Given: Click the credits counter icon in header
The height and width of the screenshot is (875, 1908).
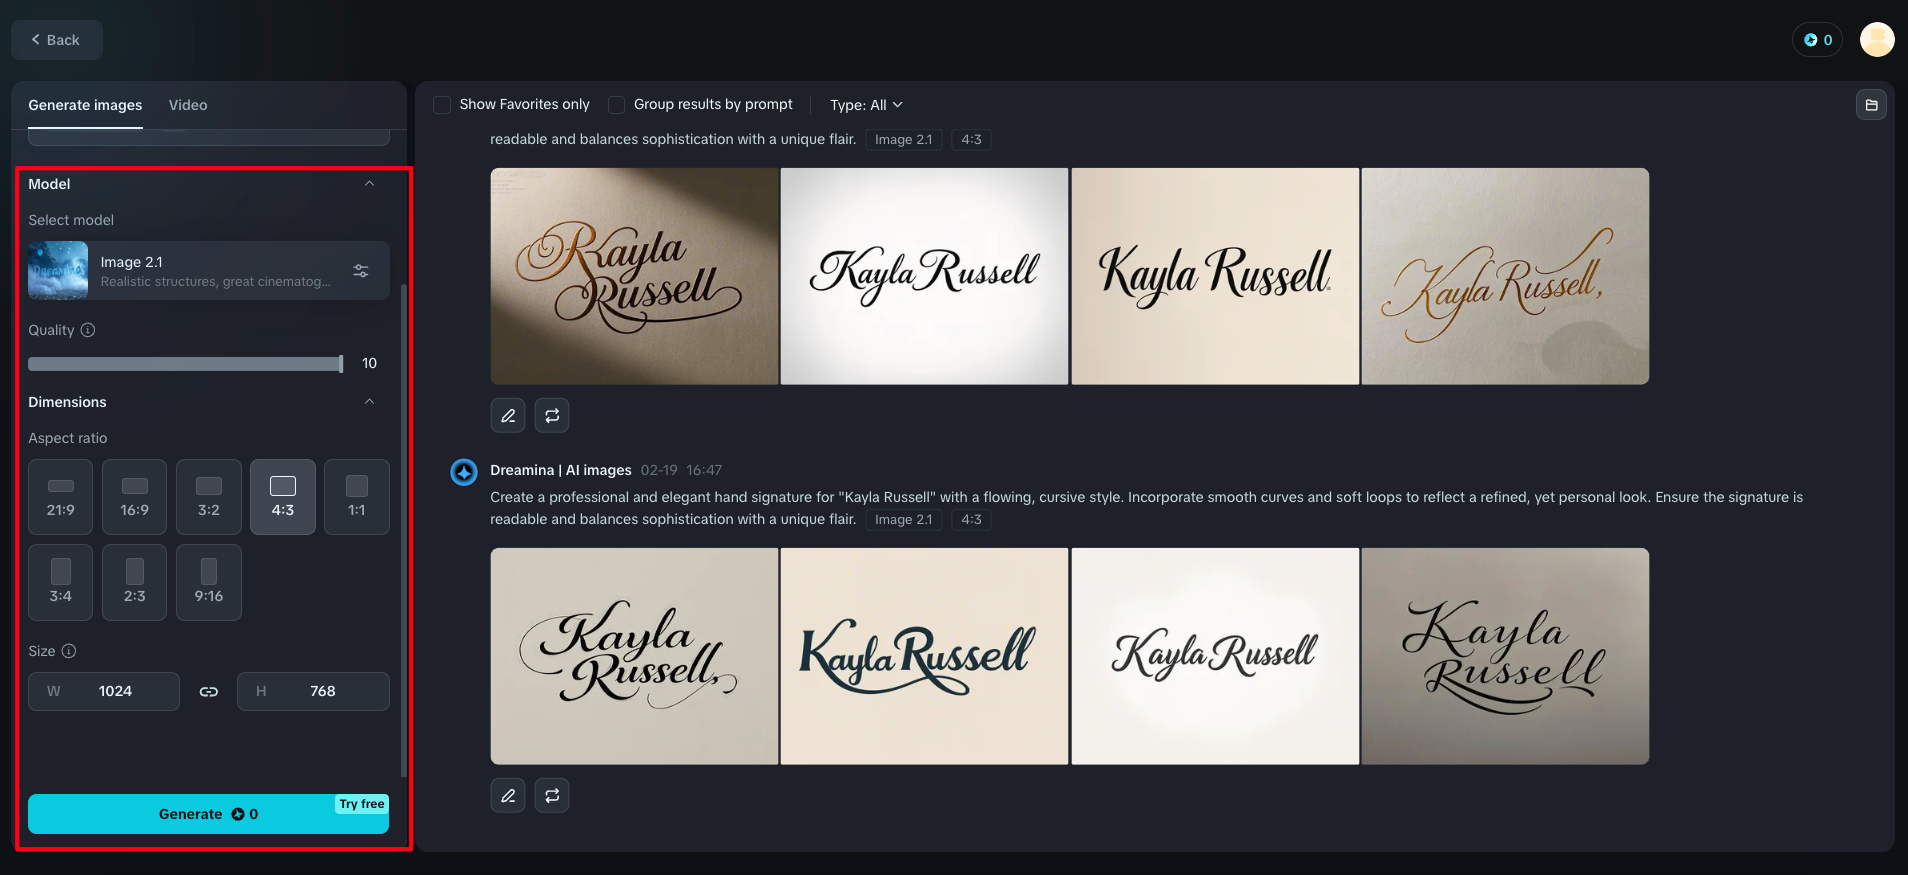Looking at the screenshot, I should (x=1817, y=40).
